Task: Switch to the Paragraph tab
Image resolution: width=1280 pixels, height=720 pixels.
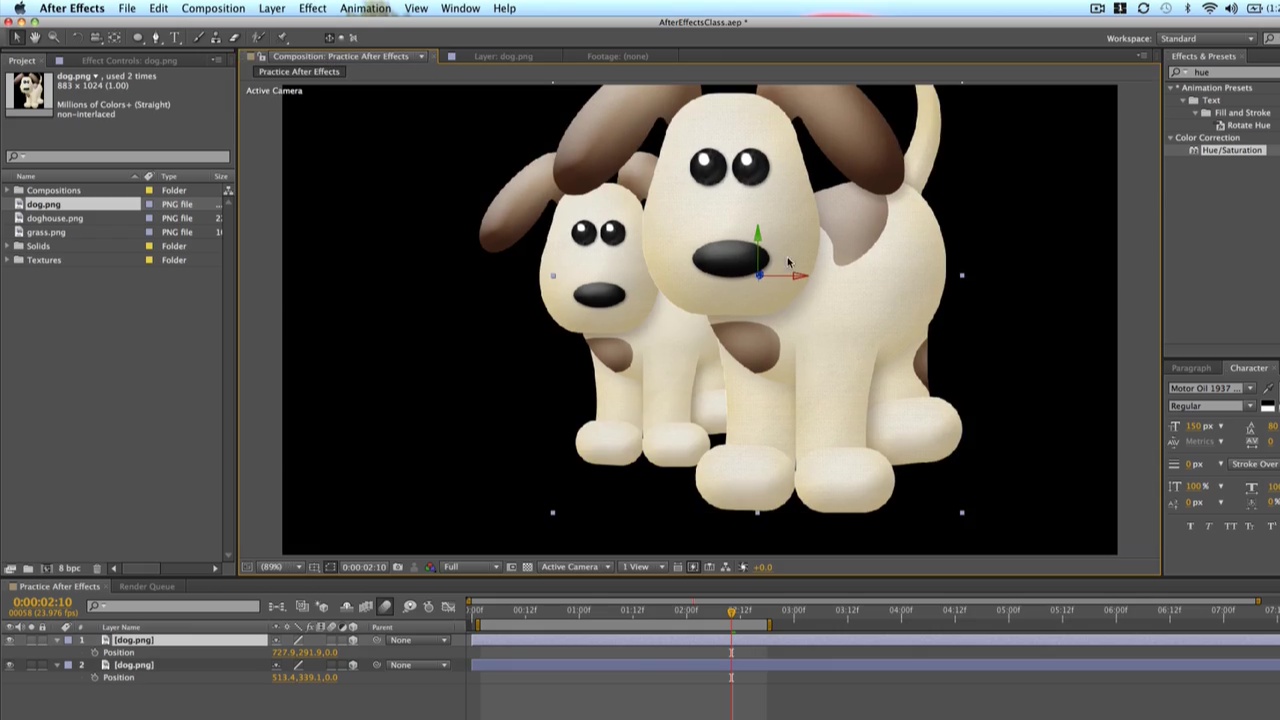Action: [1191, 368]
